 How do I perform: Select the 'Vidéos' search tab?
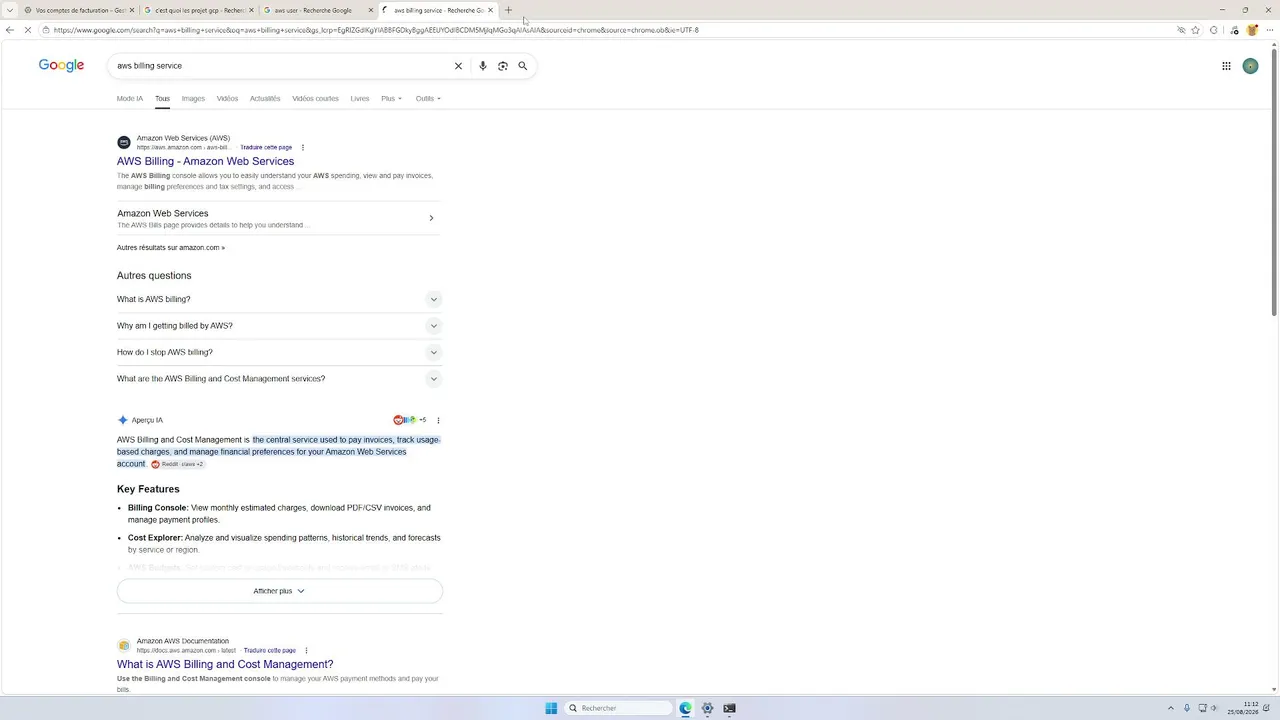(228, 99)
